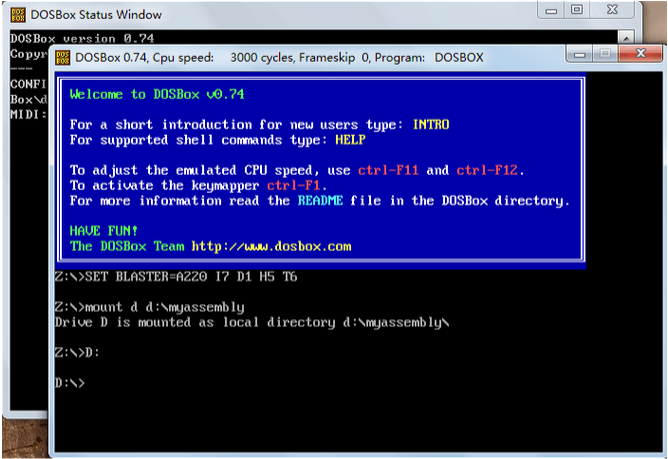Screen dimensions: 668x459
Task: Click the Status Window scrollbar up arrow
Action: [x=626, y=38]
